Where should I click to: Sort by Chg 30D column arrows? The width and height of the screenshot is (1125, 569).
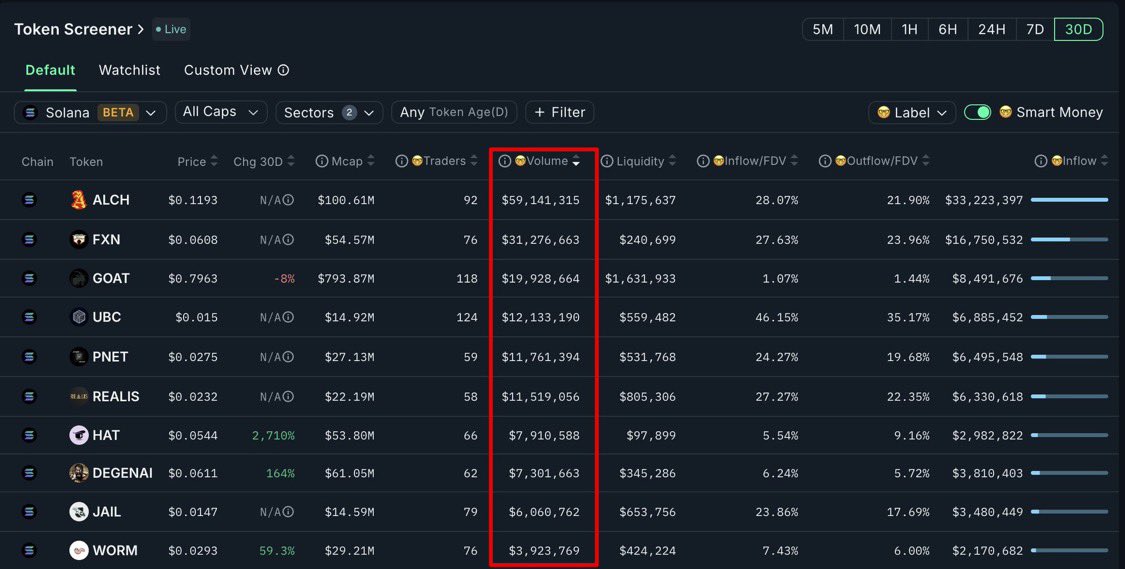(x=291, y=161)
